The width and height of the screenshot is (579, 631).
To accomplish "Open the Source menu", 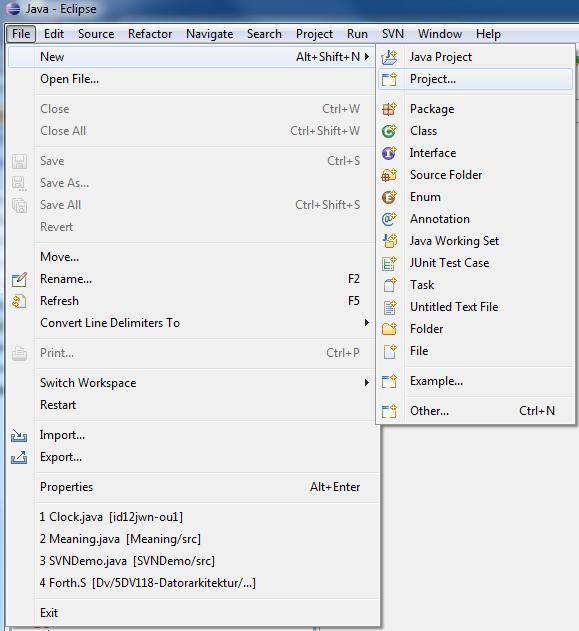I will pyautogui.click(x=96, y=34).
